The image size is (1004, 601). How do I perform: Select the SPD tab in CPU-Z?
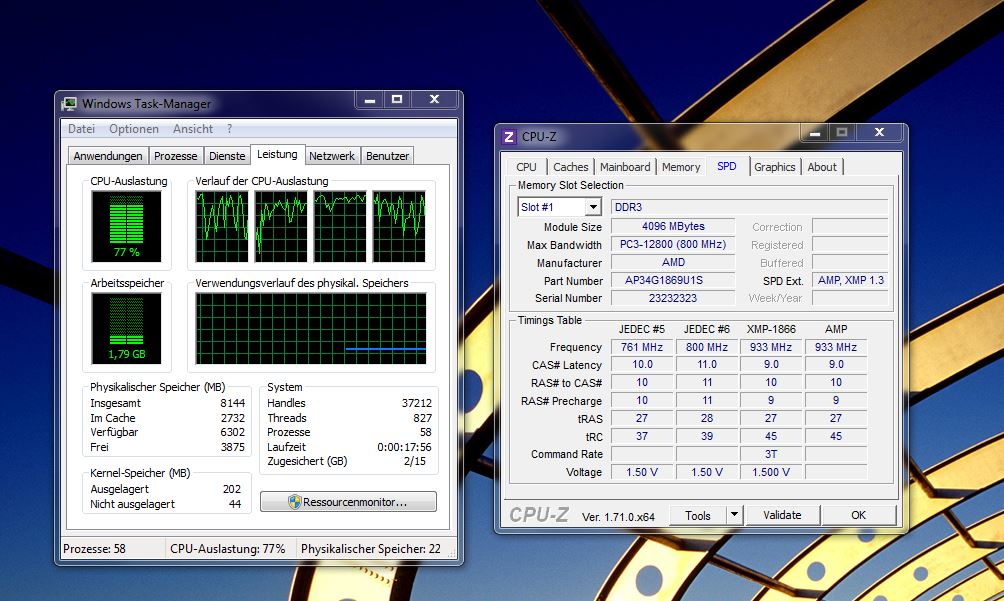click(x=727, y=166)
